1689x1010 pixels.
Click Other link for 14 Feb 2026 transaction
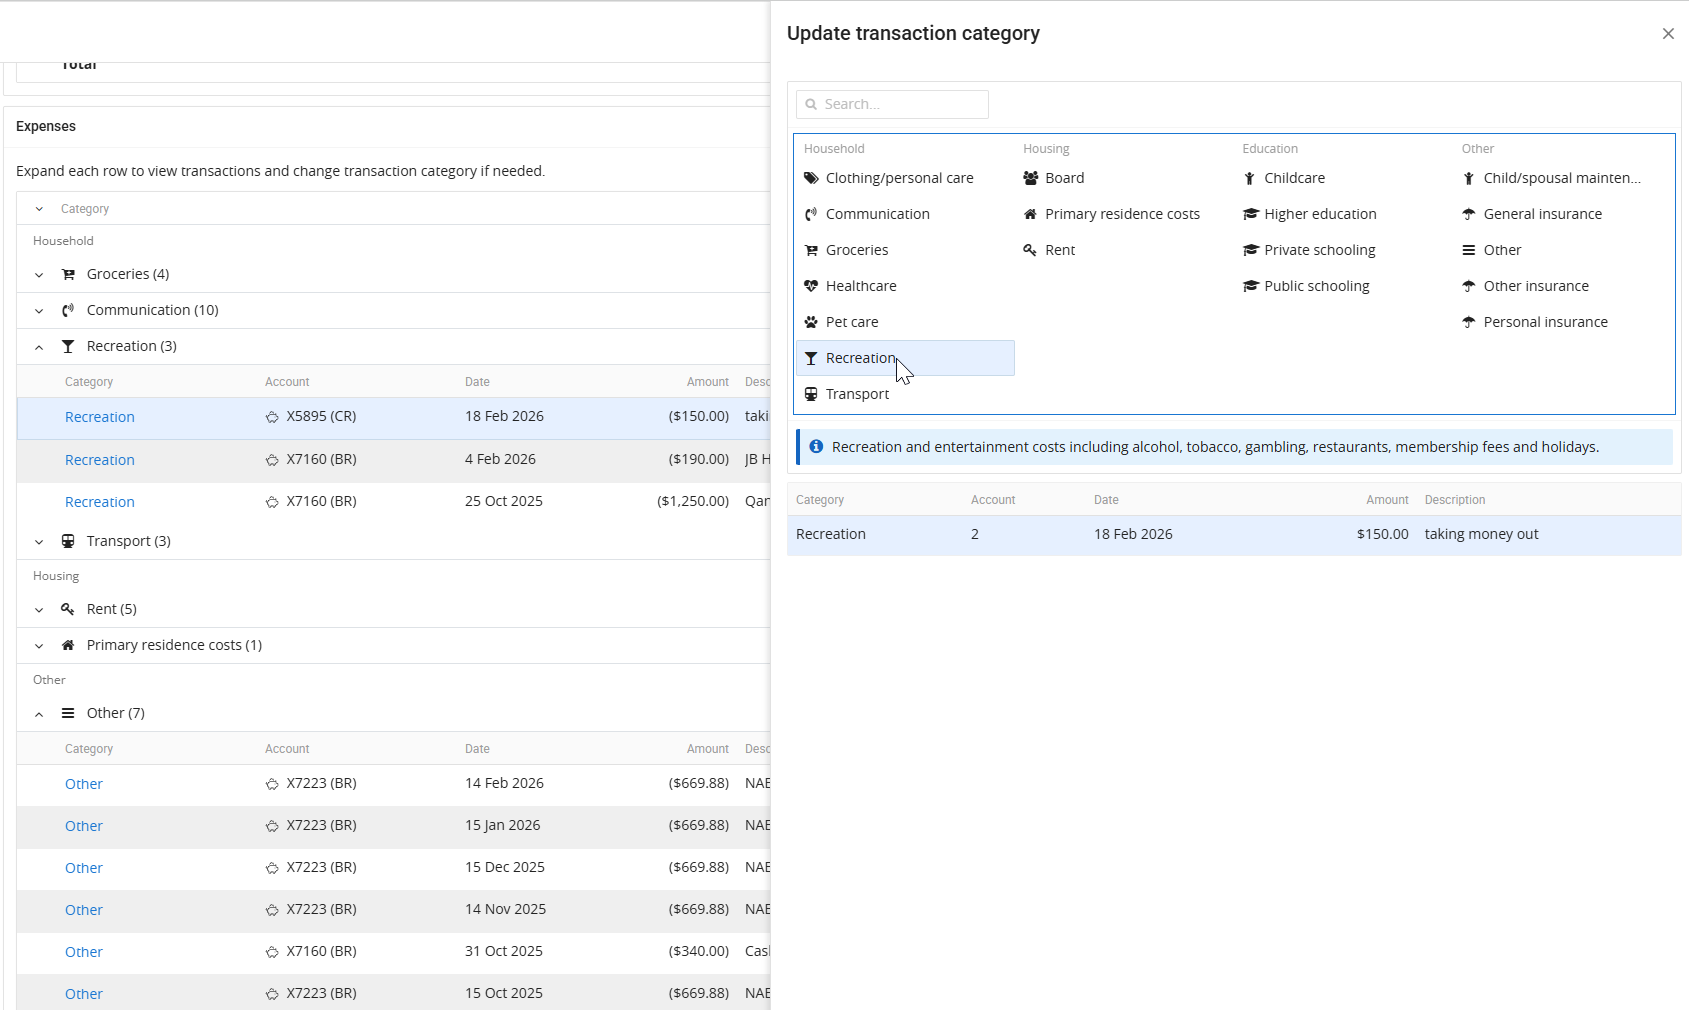coord(84,784)
